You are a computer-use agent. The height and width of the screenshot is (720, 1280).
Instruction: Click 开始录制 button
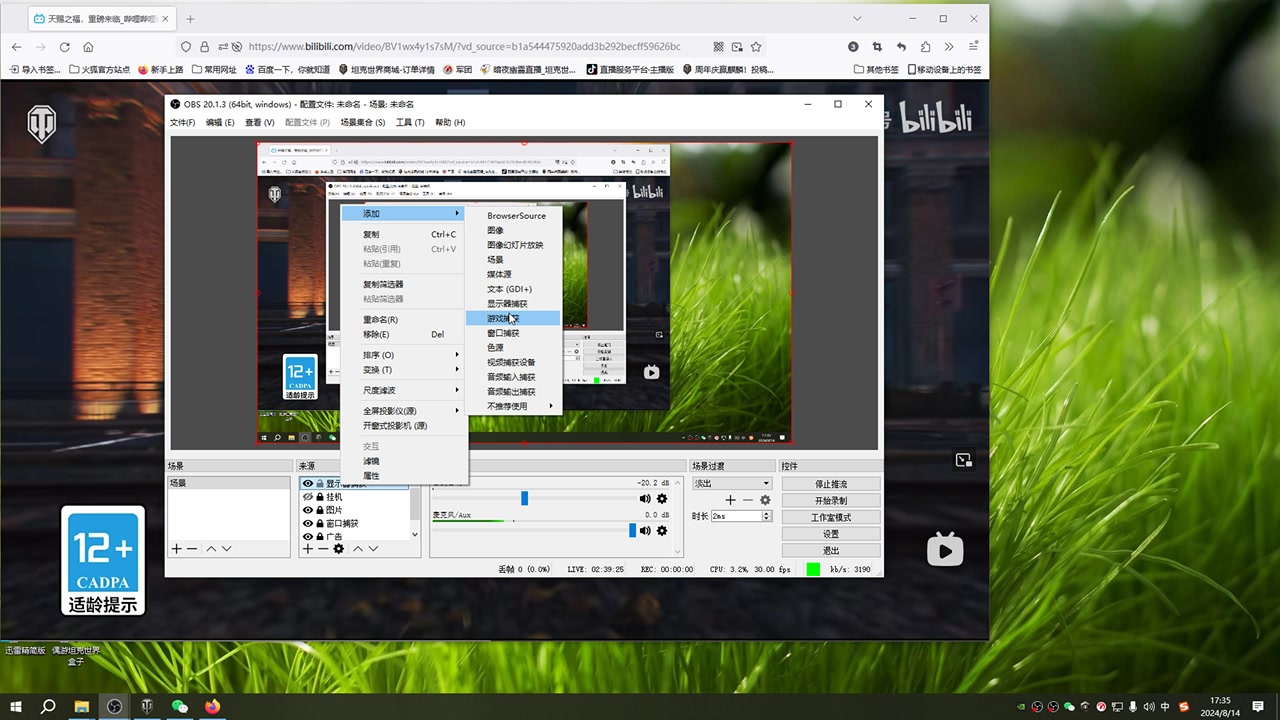click(831, 500)
